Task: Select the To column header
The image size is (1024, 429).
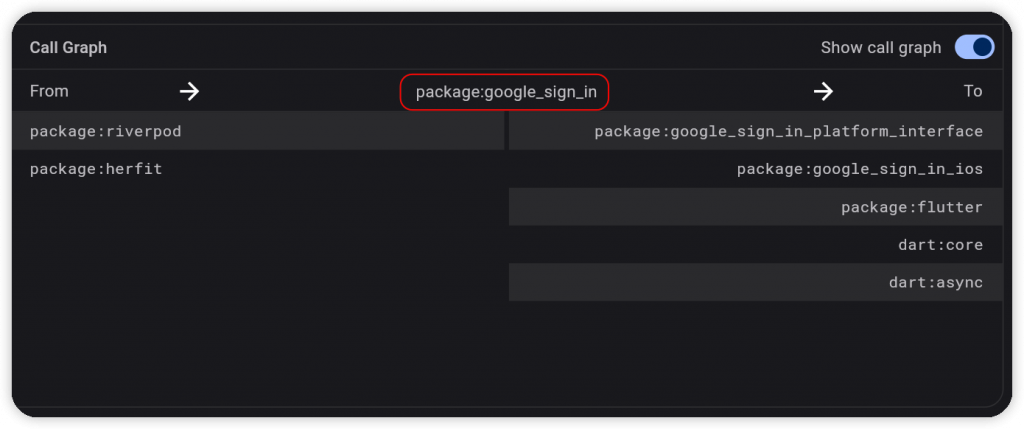Action: click(x=973, y=91)
